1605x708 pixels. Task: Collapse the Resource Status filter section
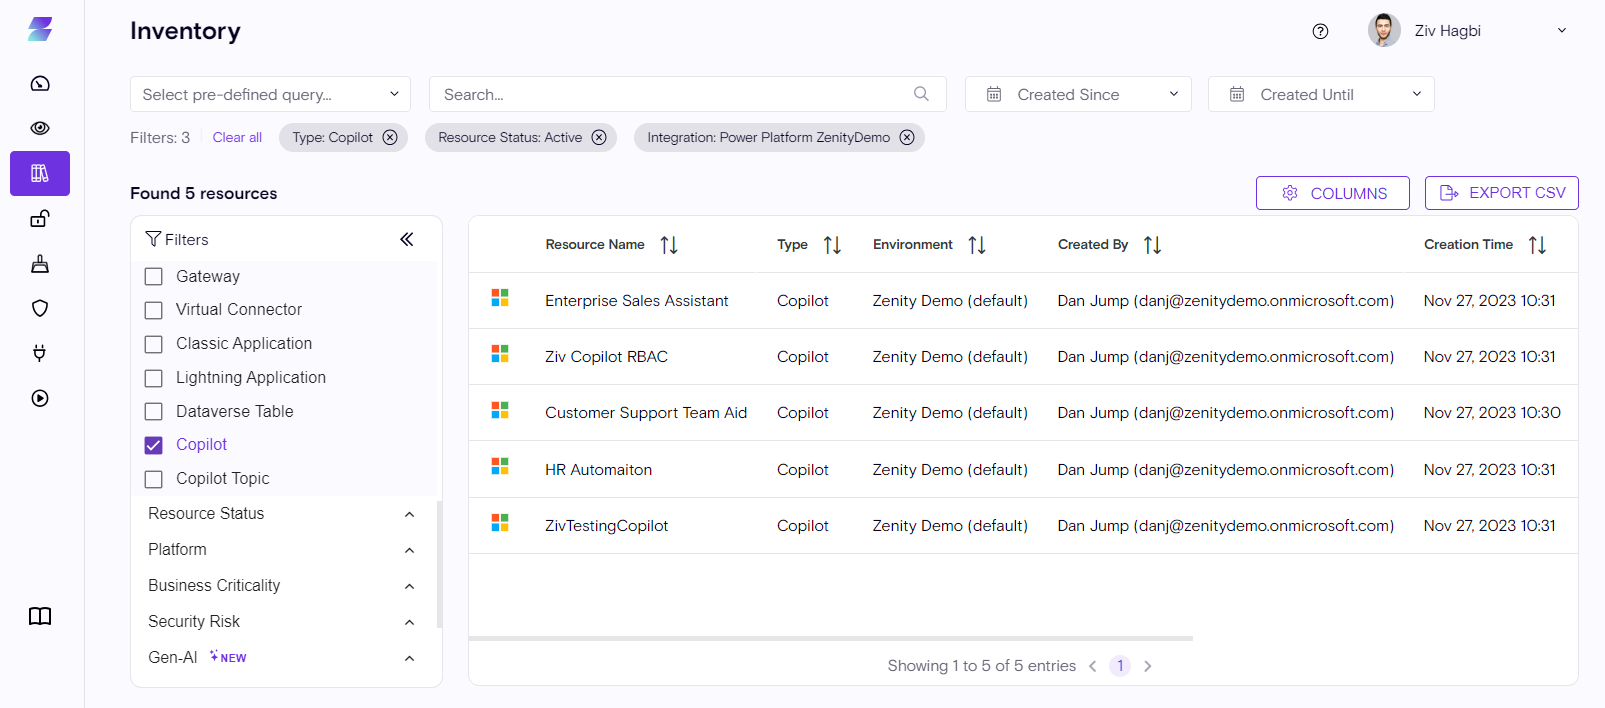pos(409,514)
